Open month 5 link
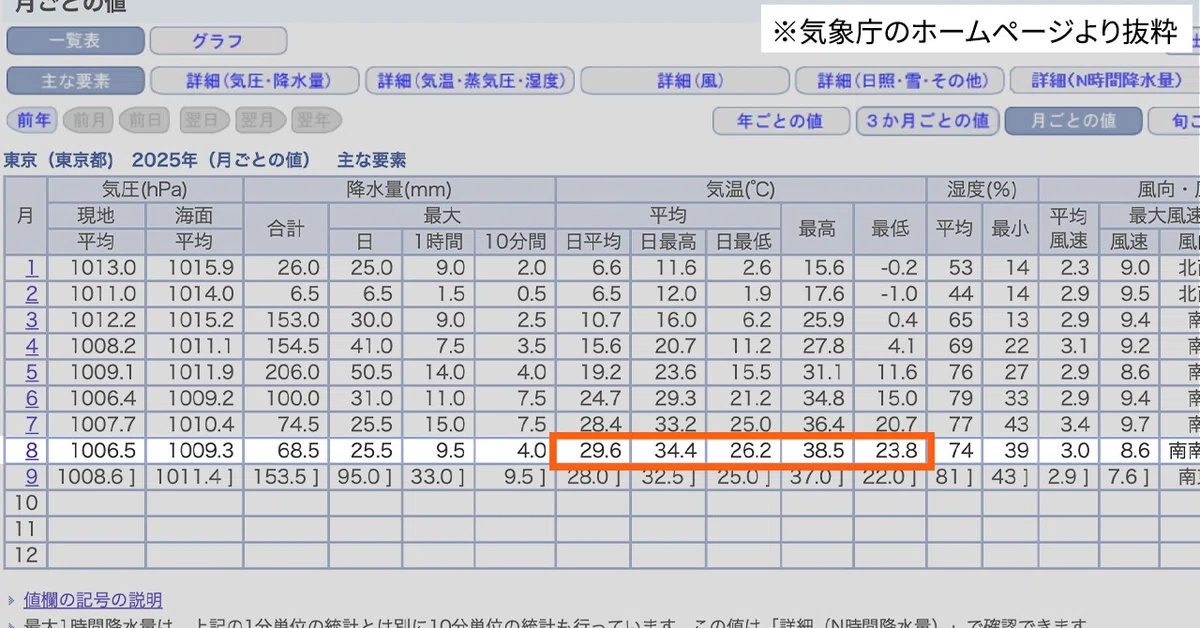The width and height of the screenshot is (1200, 628). (32, 371)
